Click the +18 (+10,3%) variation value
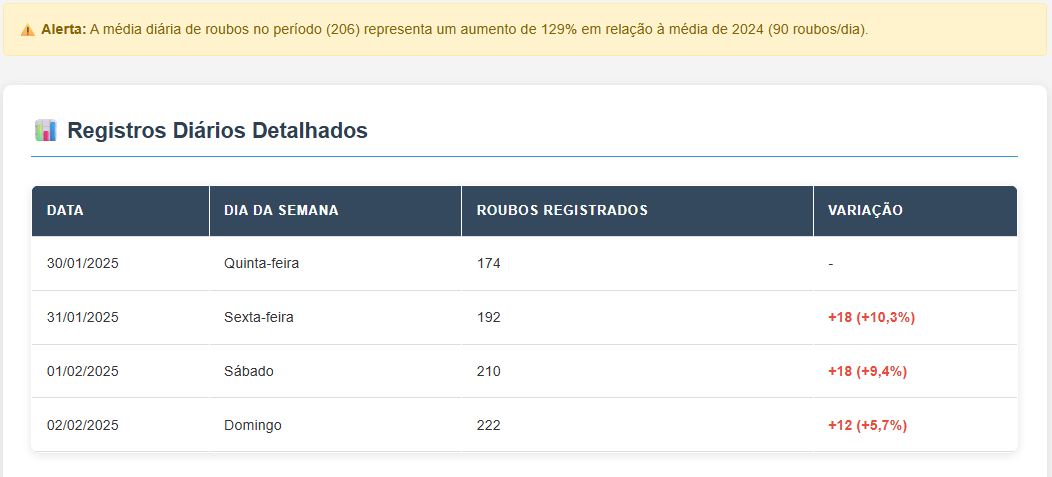The width and height of the screenshot is (1052, 477). [871, 318]
